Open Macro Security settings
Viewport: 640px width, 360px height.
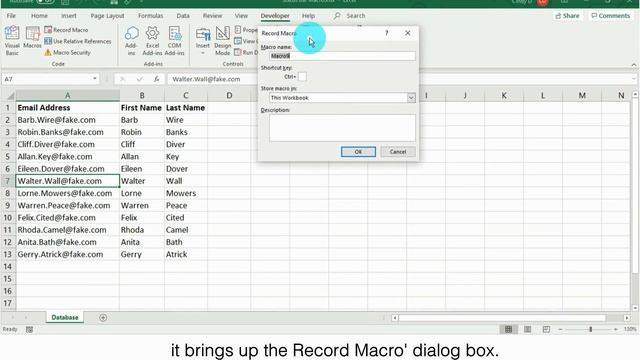[x=67, y=53]
